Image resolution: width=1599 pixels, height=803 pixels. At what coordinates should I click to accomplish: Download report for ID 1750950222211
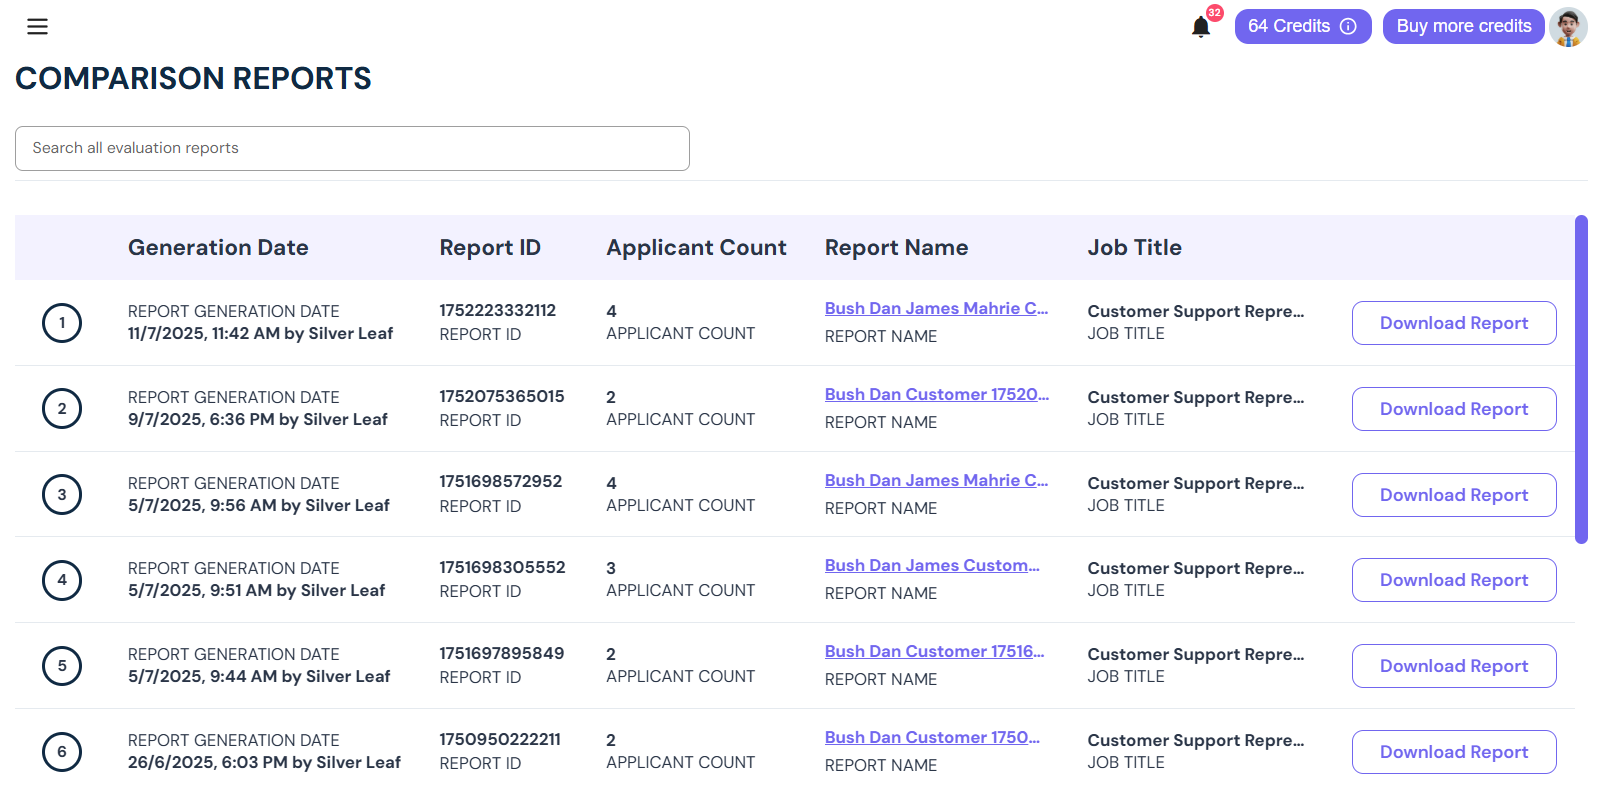tap(1454, 752)
